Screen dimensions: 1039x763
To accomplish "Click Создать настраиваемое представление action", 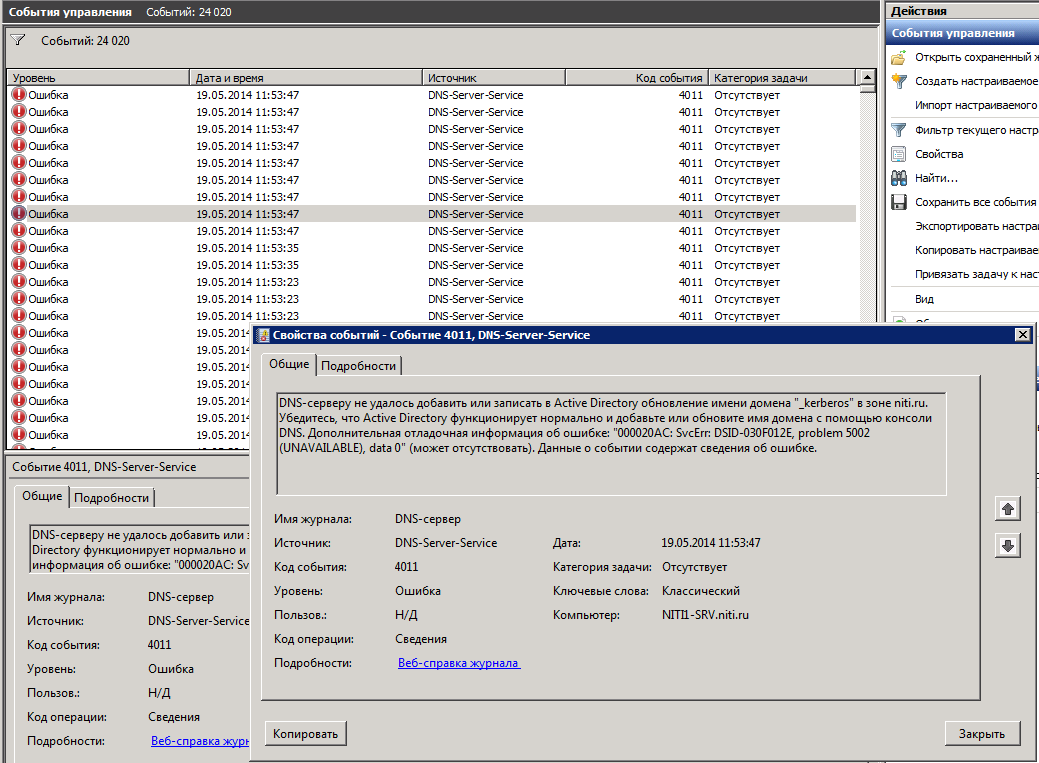I will [x=977, y=82].
